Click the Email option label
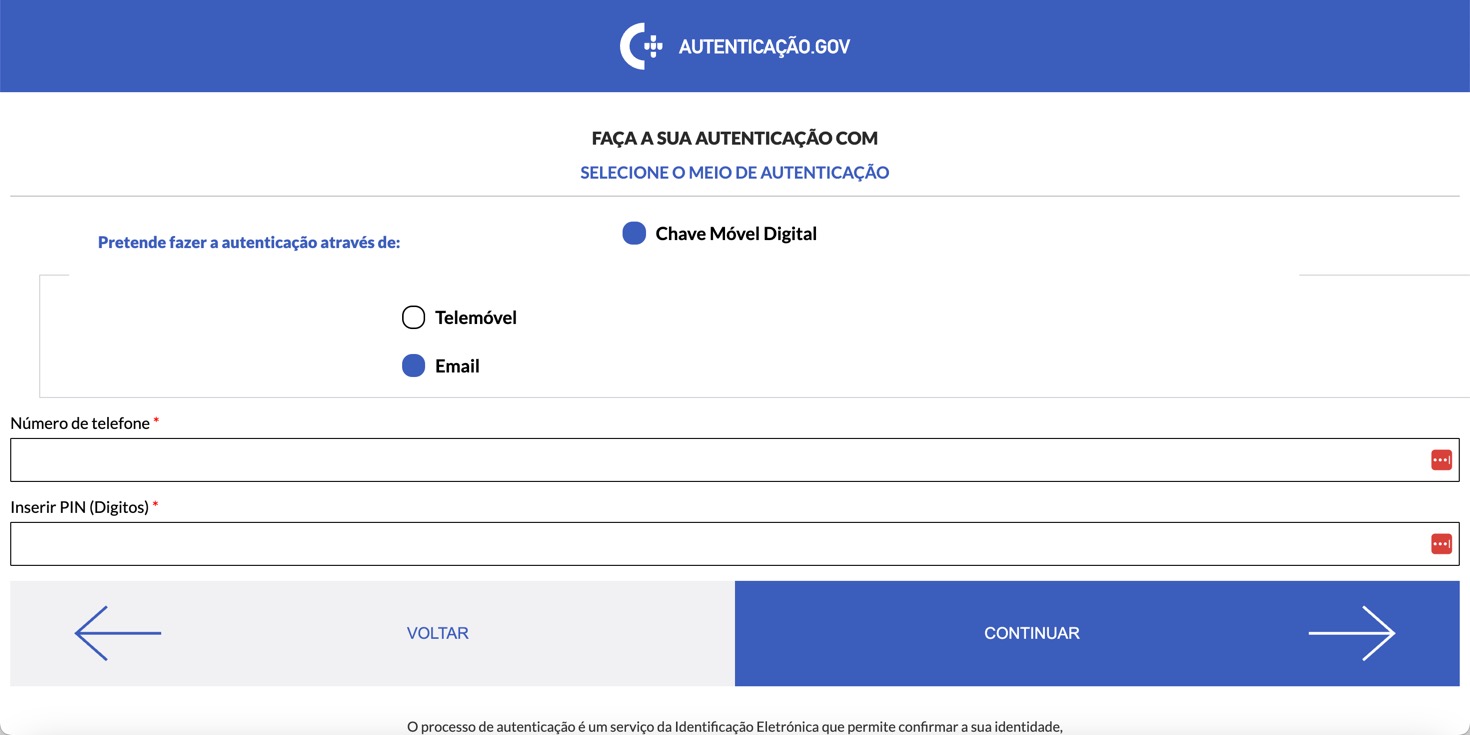The image size is (1470, 735). (457, 366)
